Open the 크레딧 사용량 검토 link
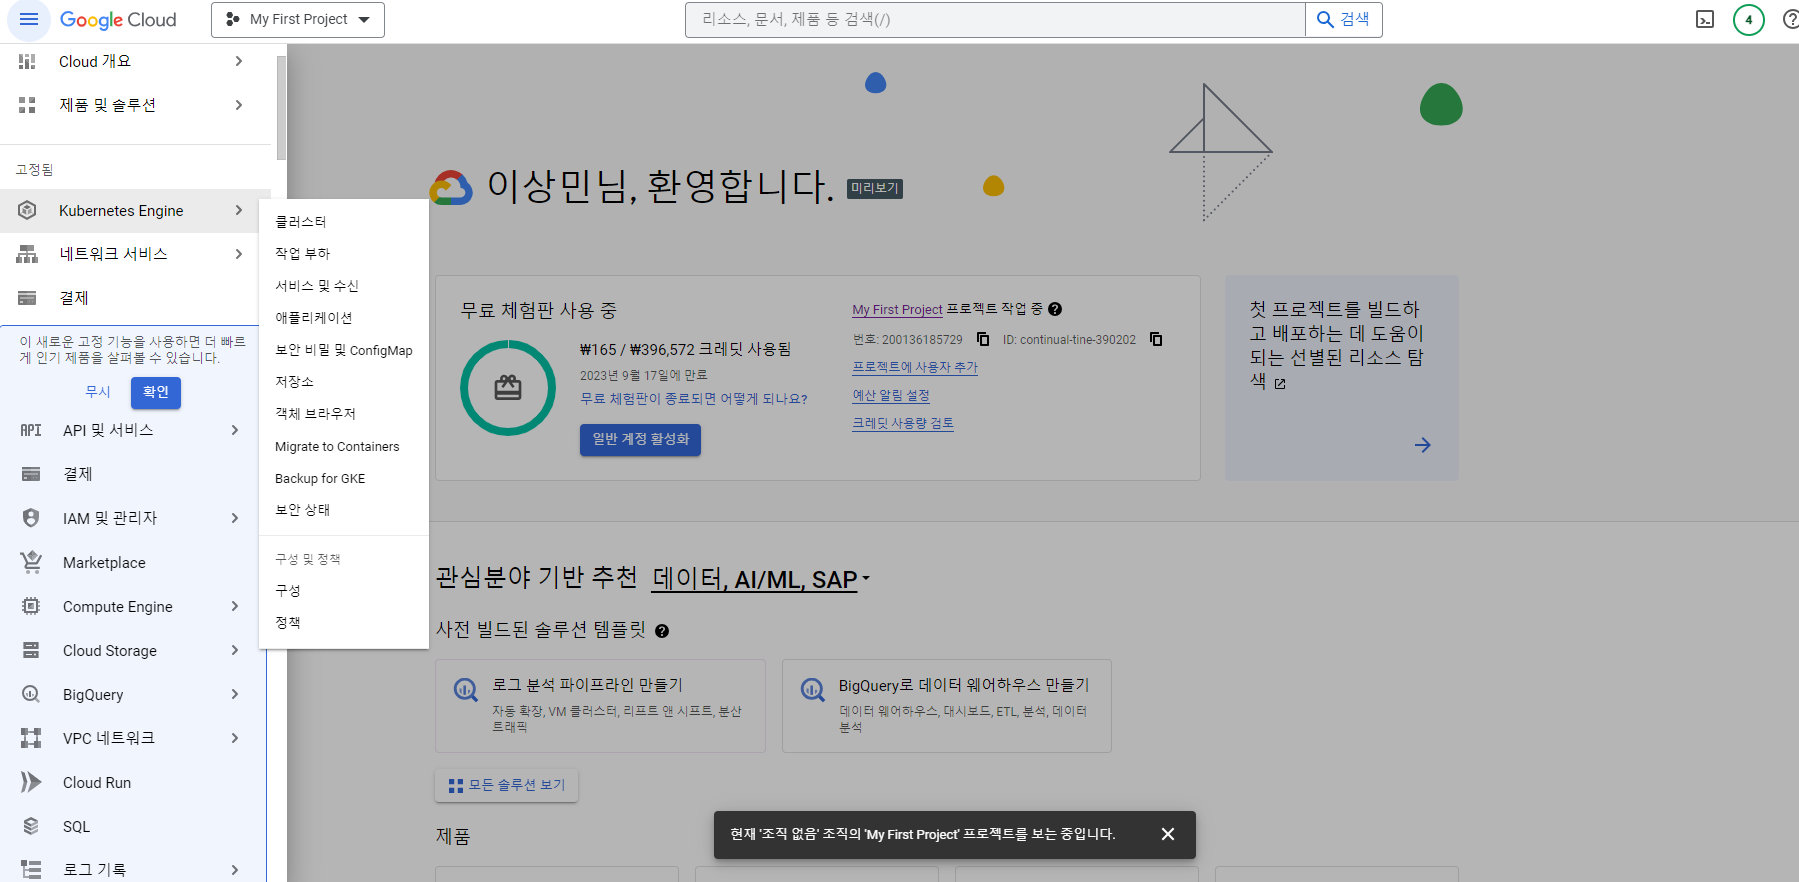This screenshot has width=1799, height=882. click(x=903, y=423)
